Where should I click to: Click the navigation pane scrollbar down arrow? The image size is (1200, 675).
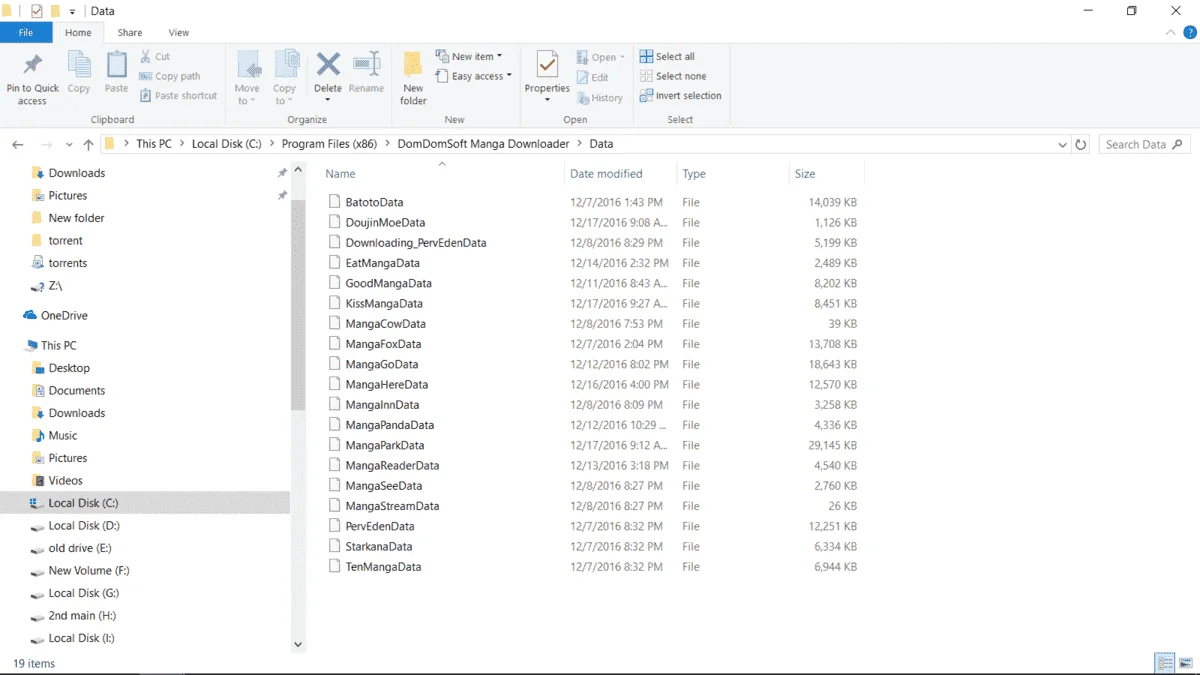(x=298, y=645)
